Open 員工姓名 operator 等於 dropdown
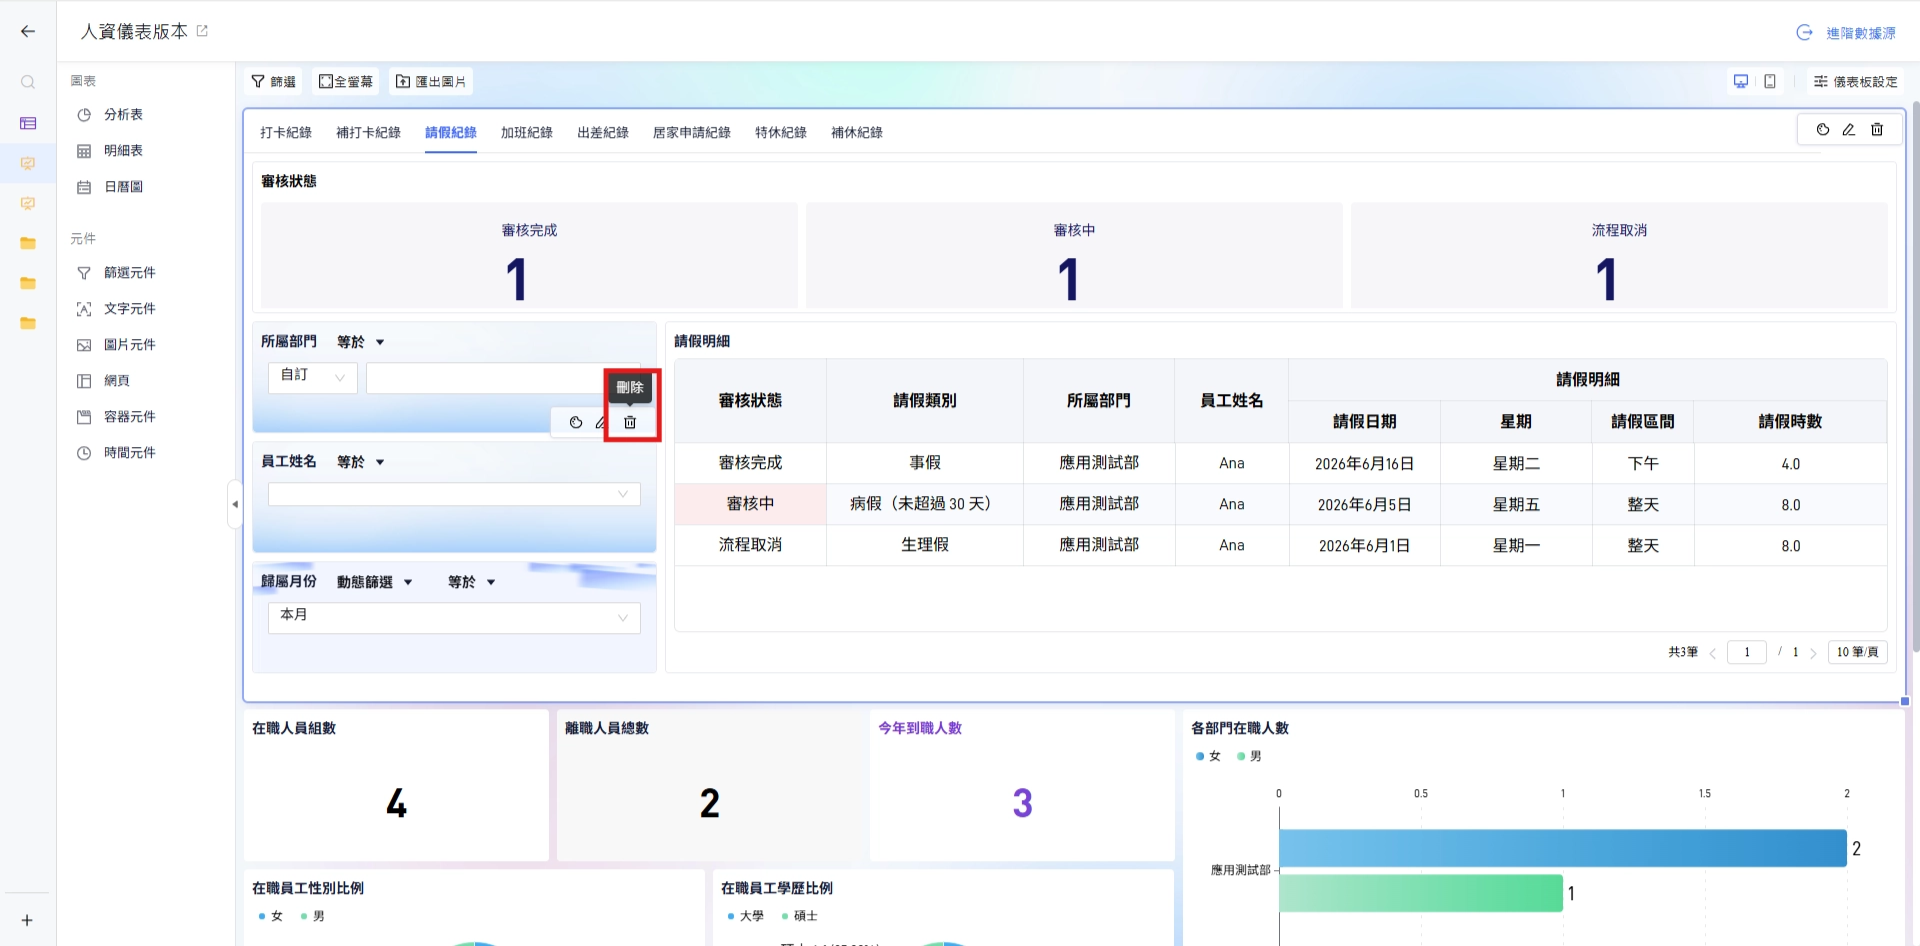1920x946 pixels. coord(361,462)
